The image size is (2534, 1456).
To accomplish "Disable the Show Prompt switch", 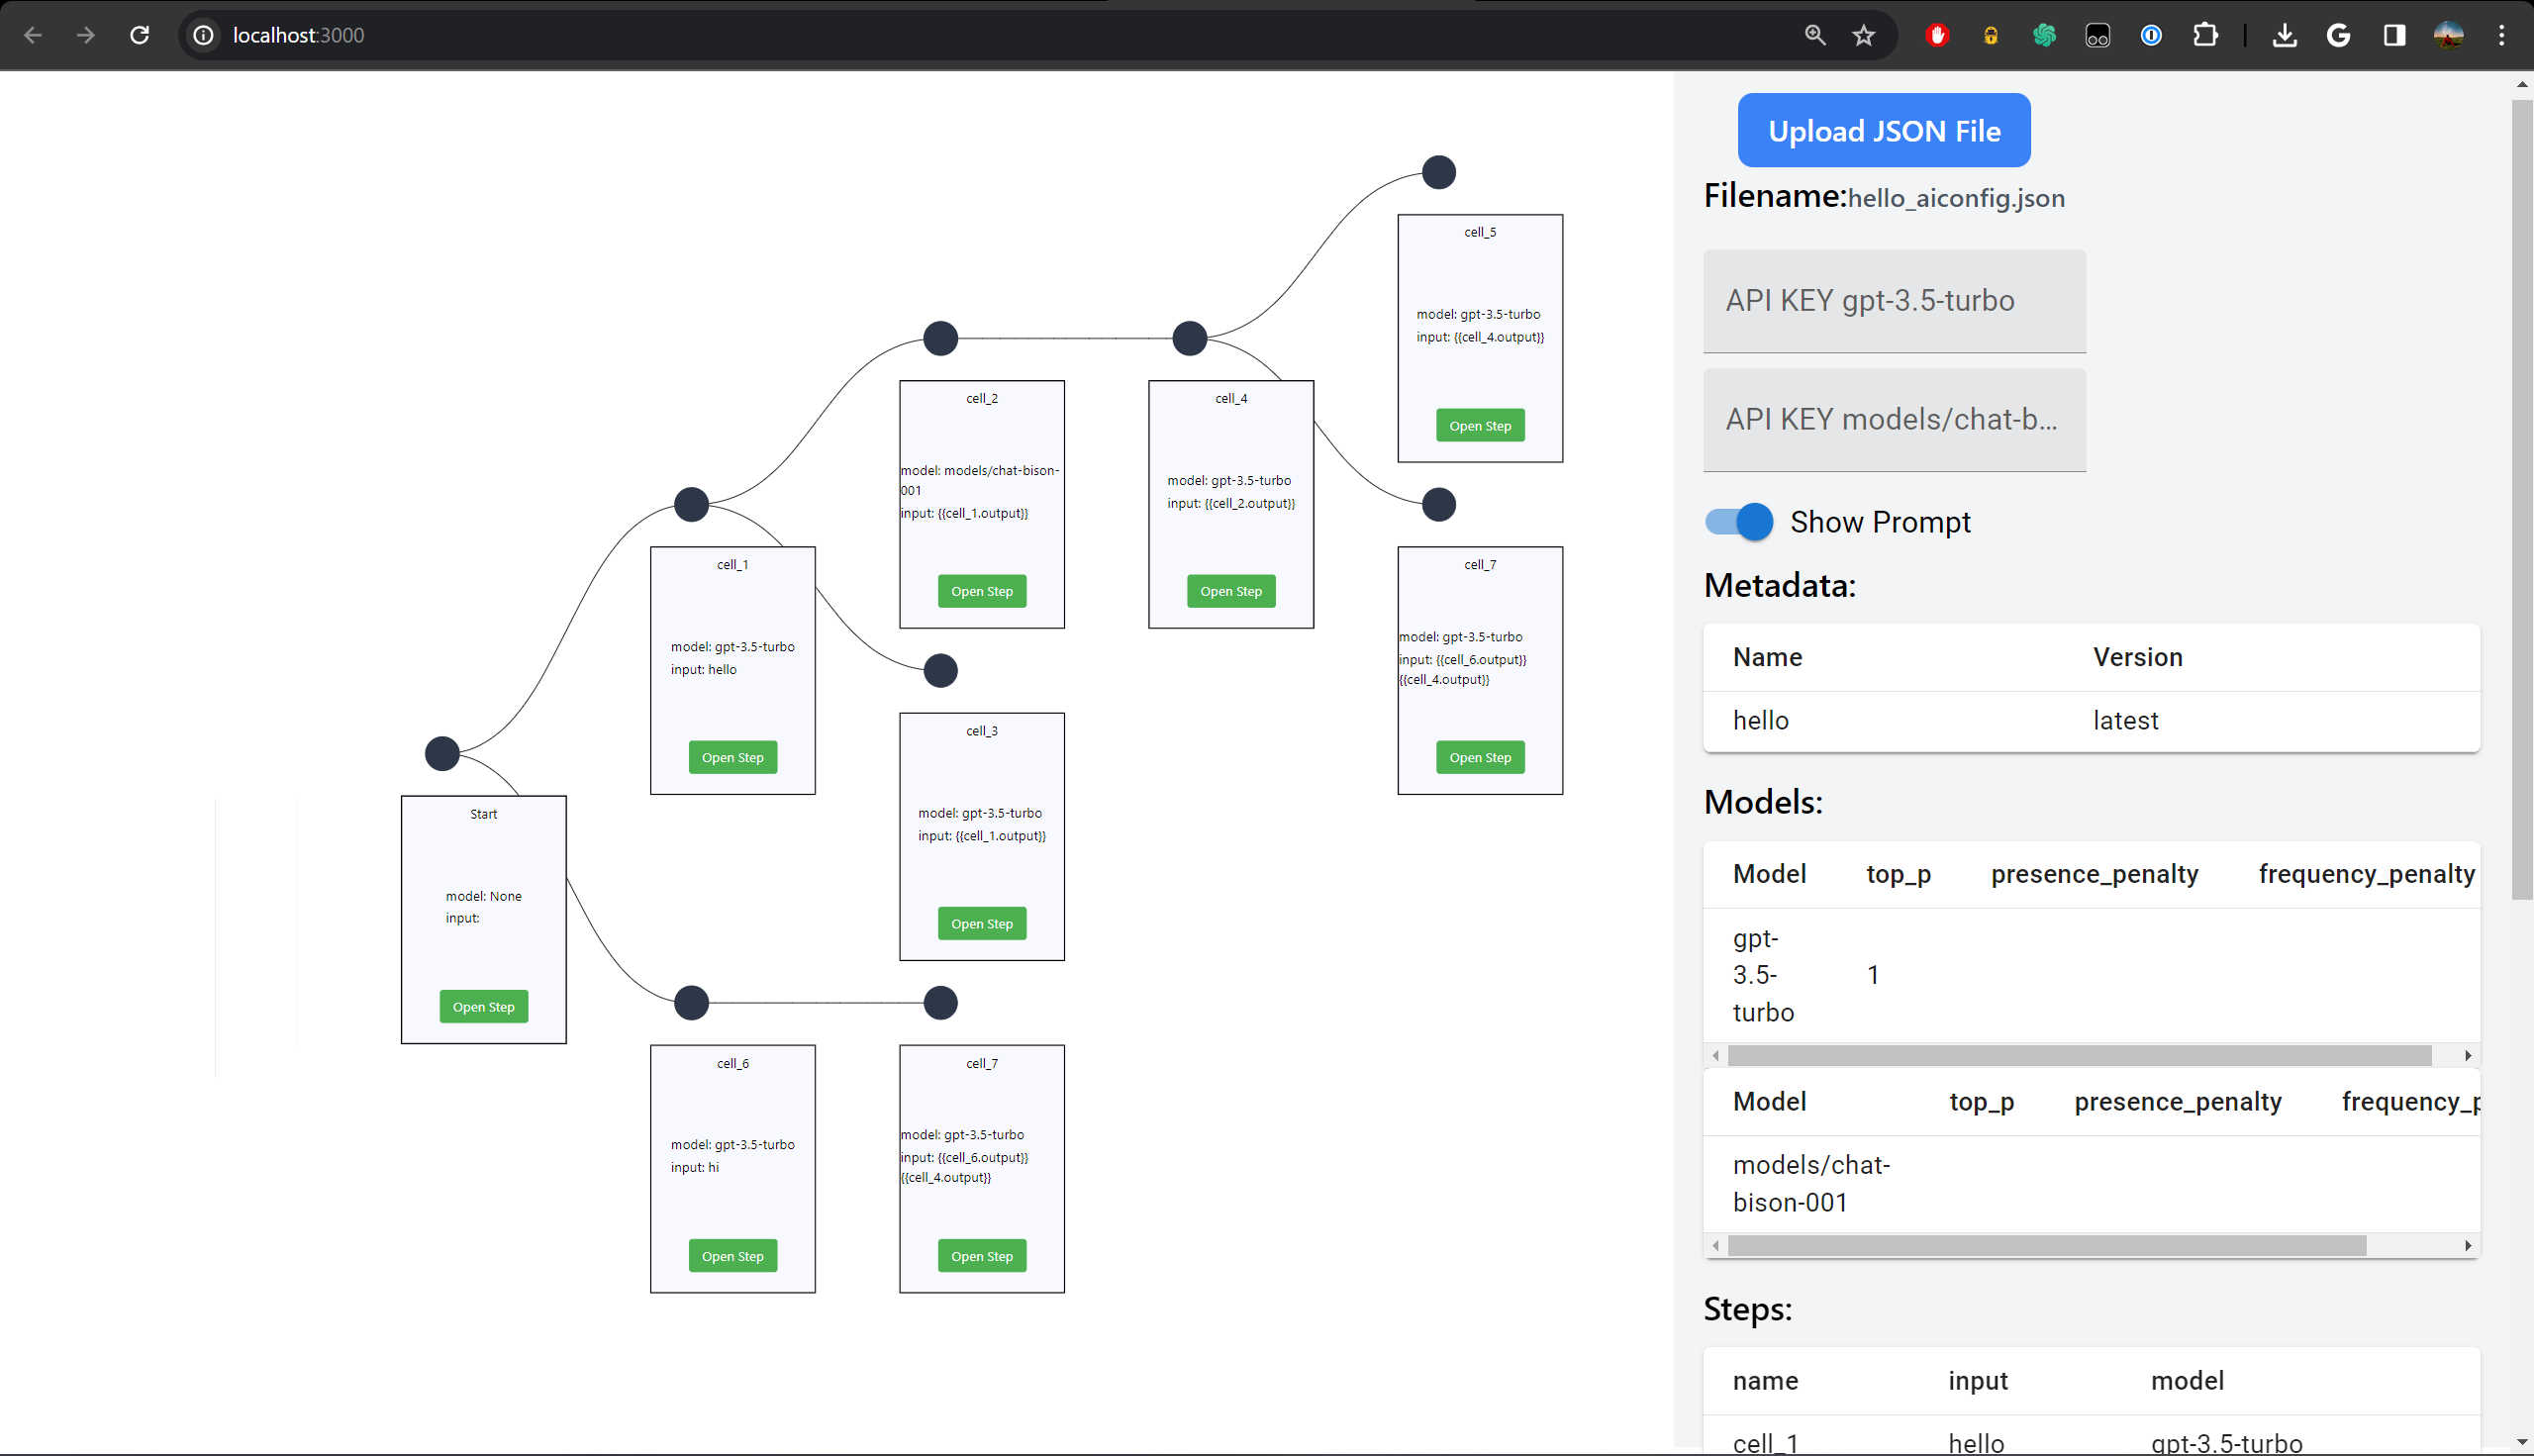I will (x=1740, y=521).
